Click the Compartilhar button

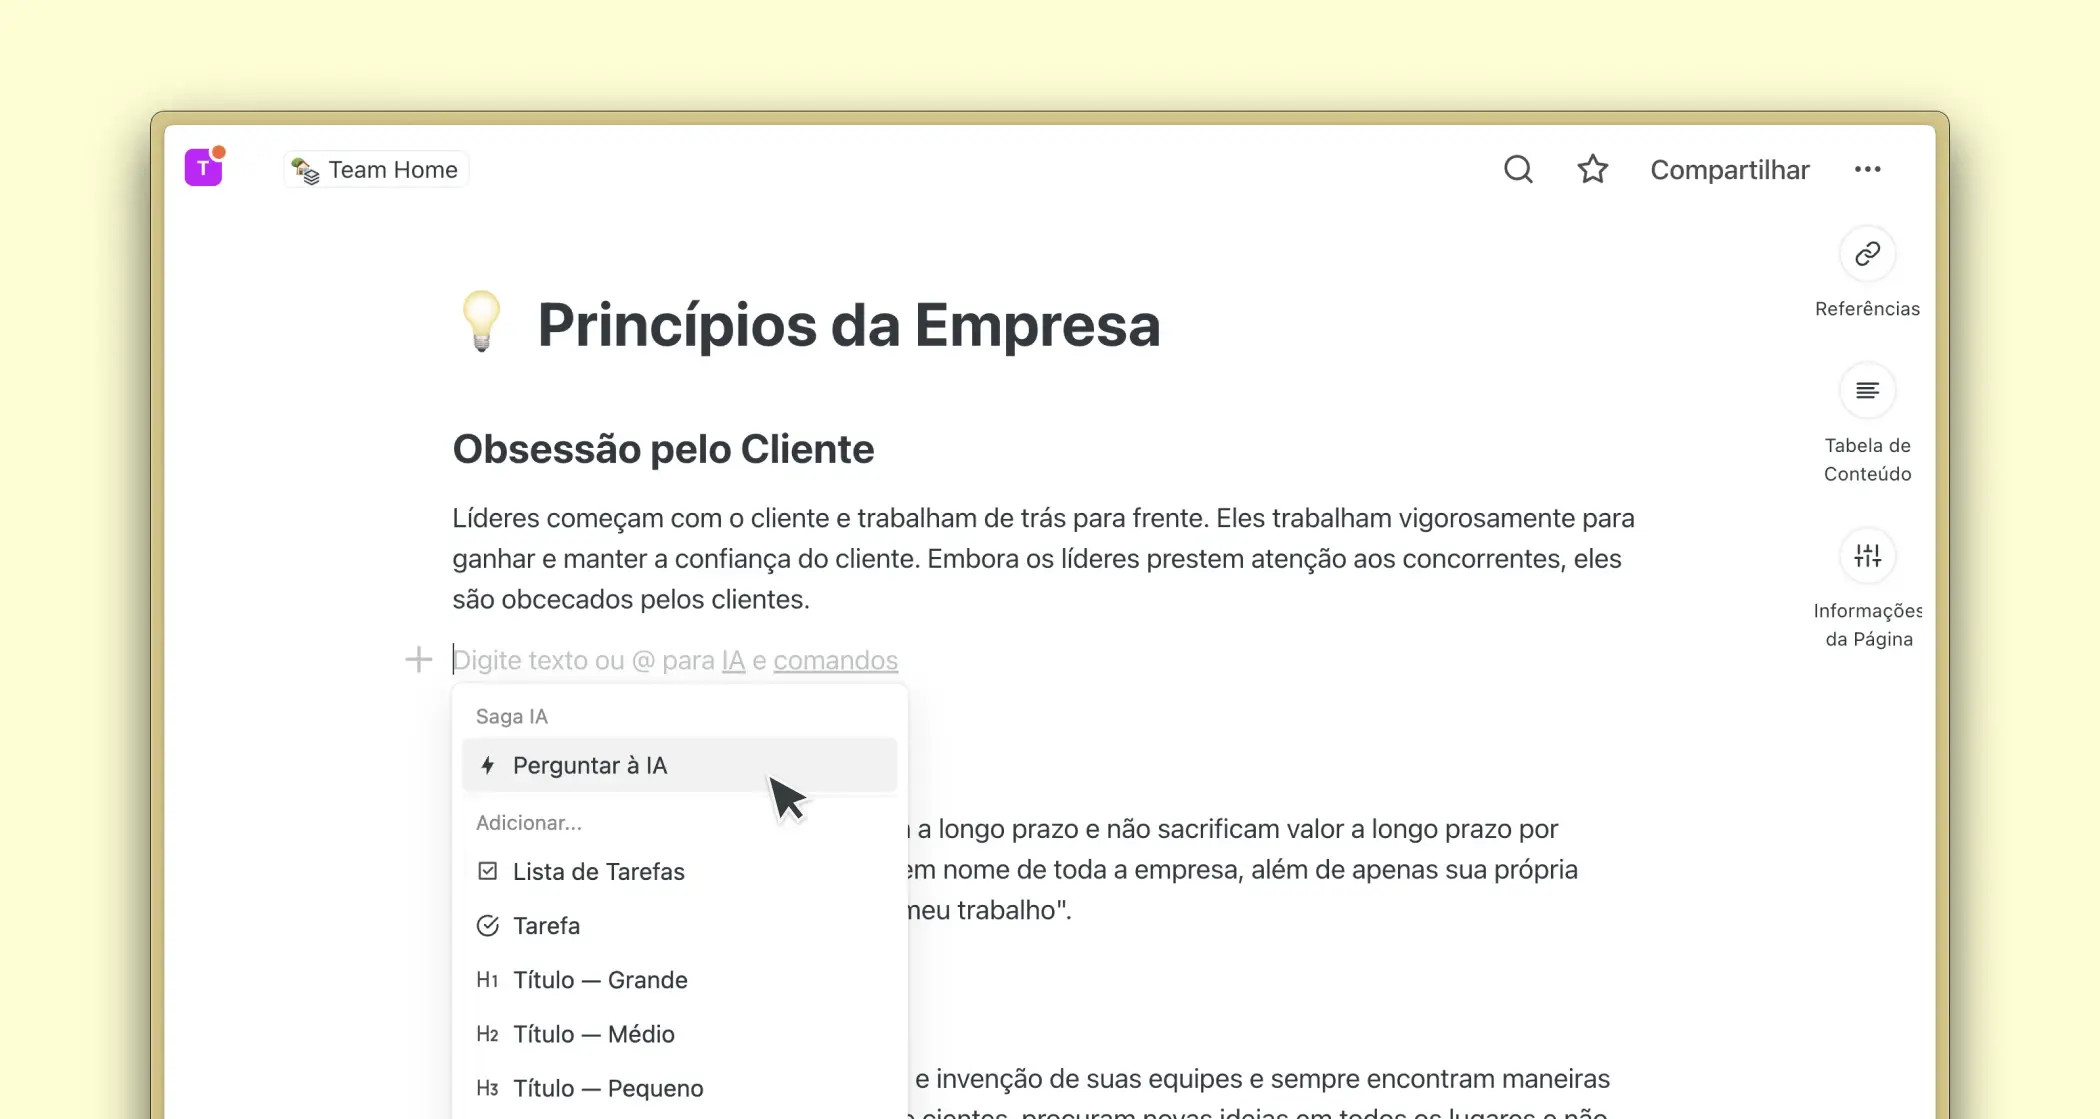(1729, 170)
